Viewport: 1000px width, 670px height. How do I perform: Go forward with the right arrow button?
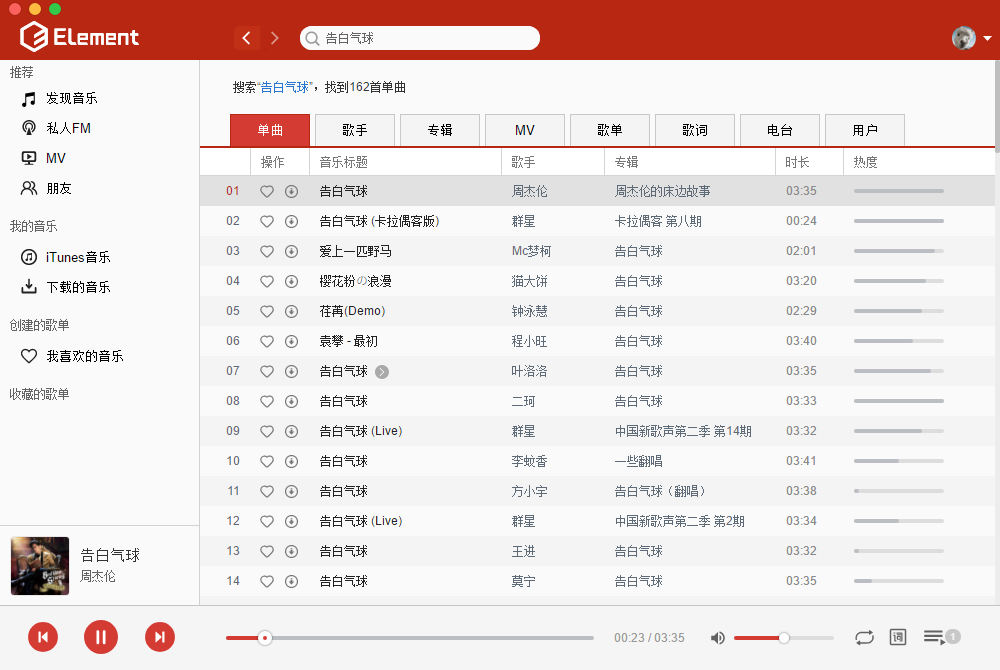[x=274, y=38]
